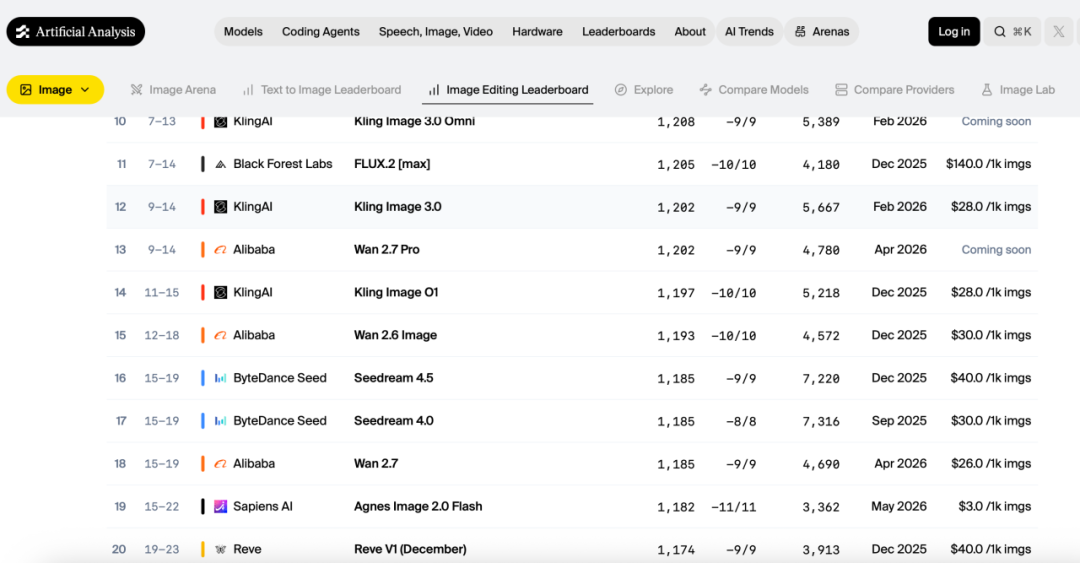Open the Hardware menu
This screenshot has height=563, width=1080.
click(x=537, y=32)
